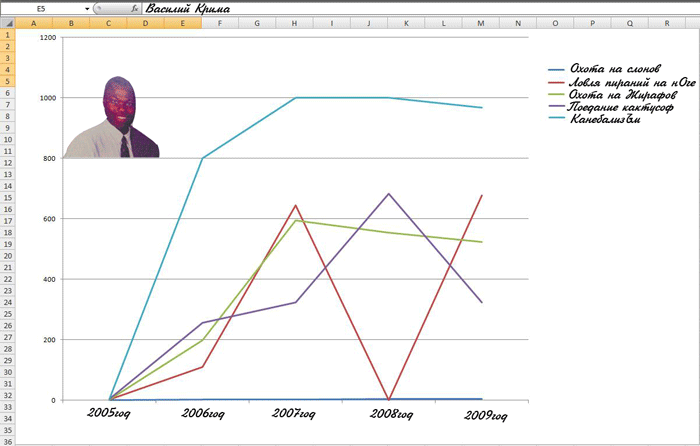Image resolution: width=700 pixels, height=446 pixels.
Task: Select column K header
Action: point(406,23)
